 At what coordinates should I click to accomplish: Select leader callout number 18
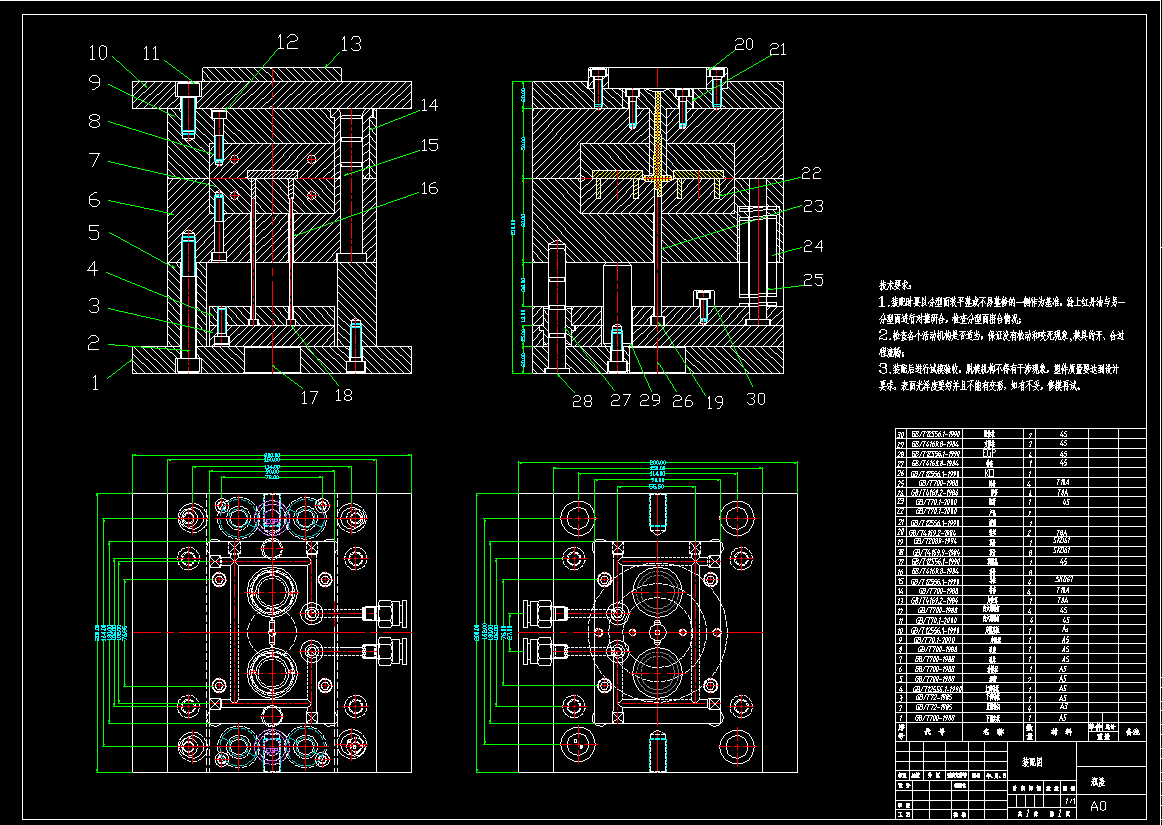344,395
